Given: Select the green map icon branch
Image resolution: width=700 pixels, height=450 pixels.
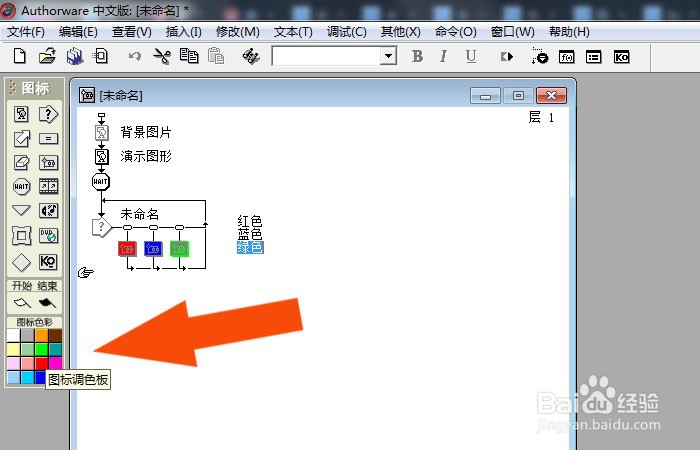Looking at the screenshot, I should click(179, 249).
